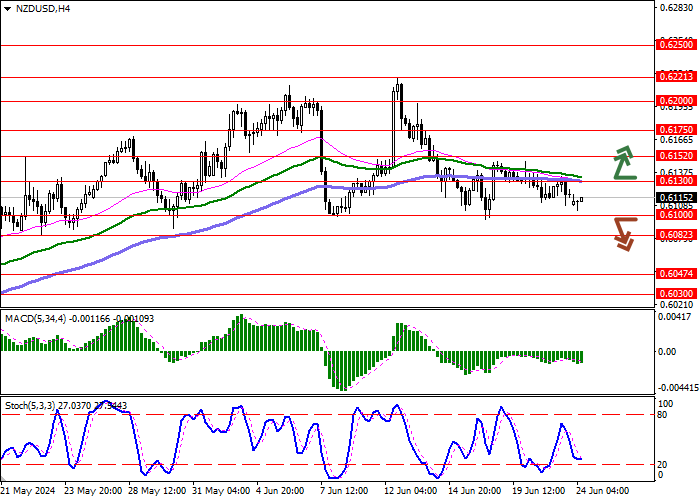Click the 23 May 20:00 time label
The image size is (700, 500).
(93, 491)
